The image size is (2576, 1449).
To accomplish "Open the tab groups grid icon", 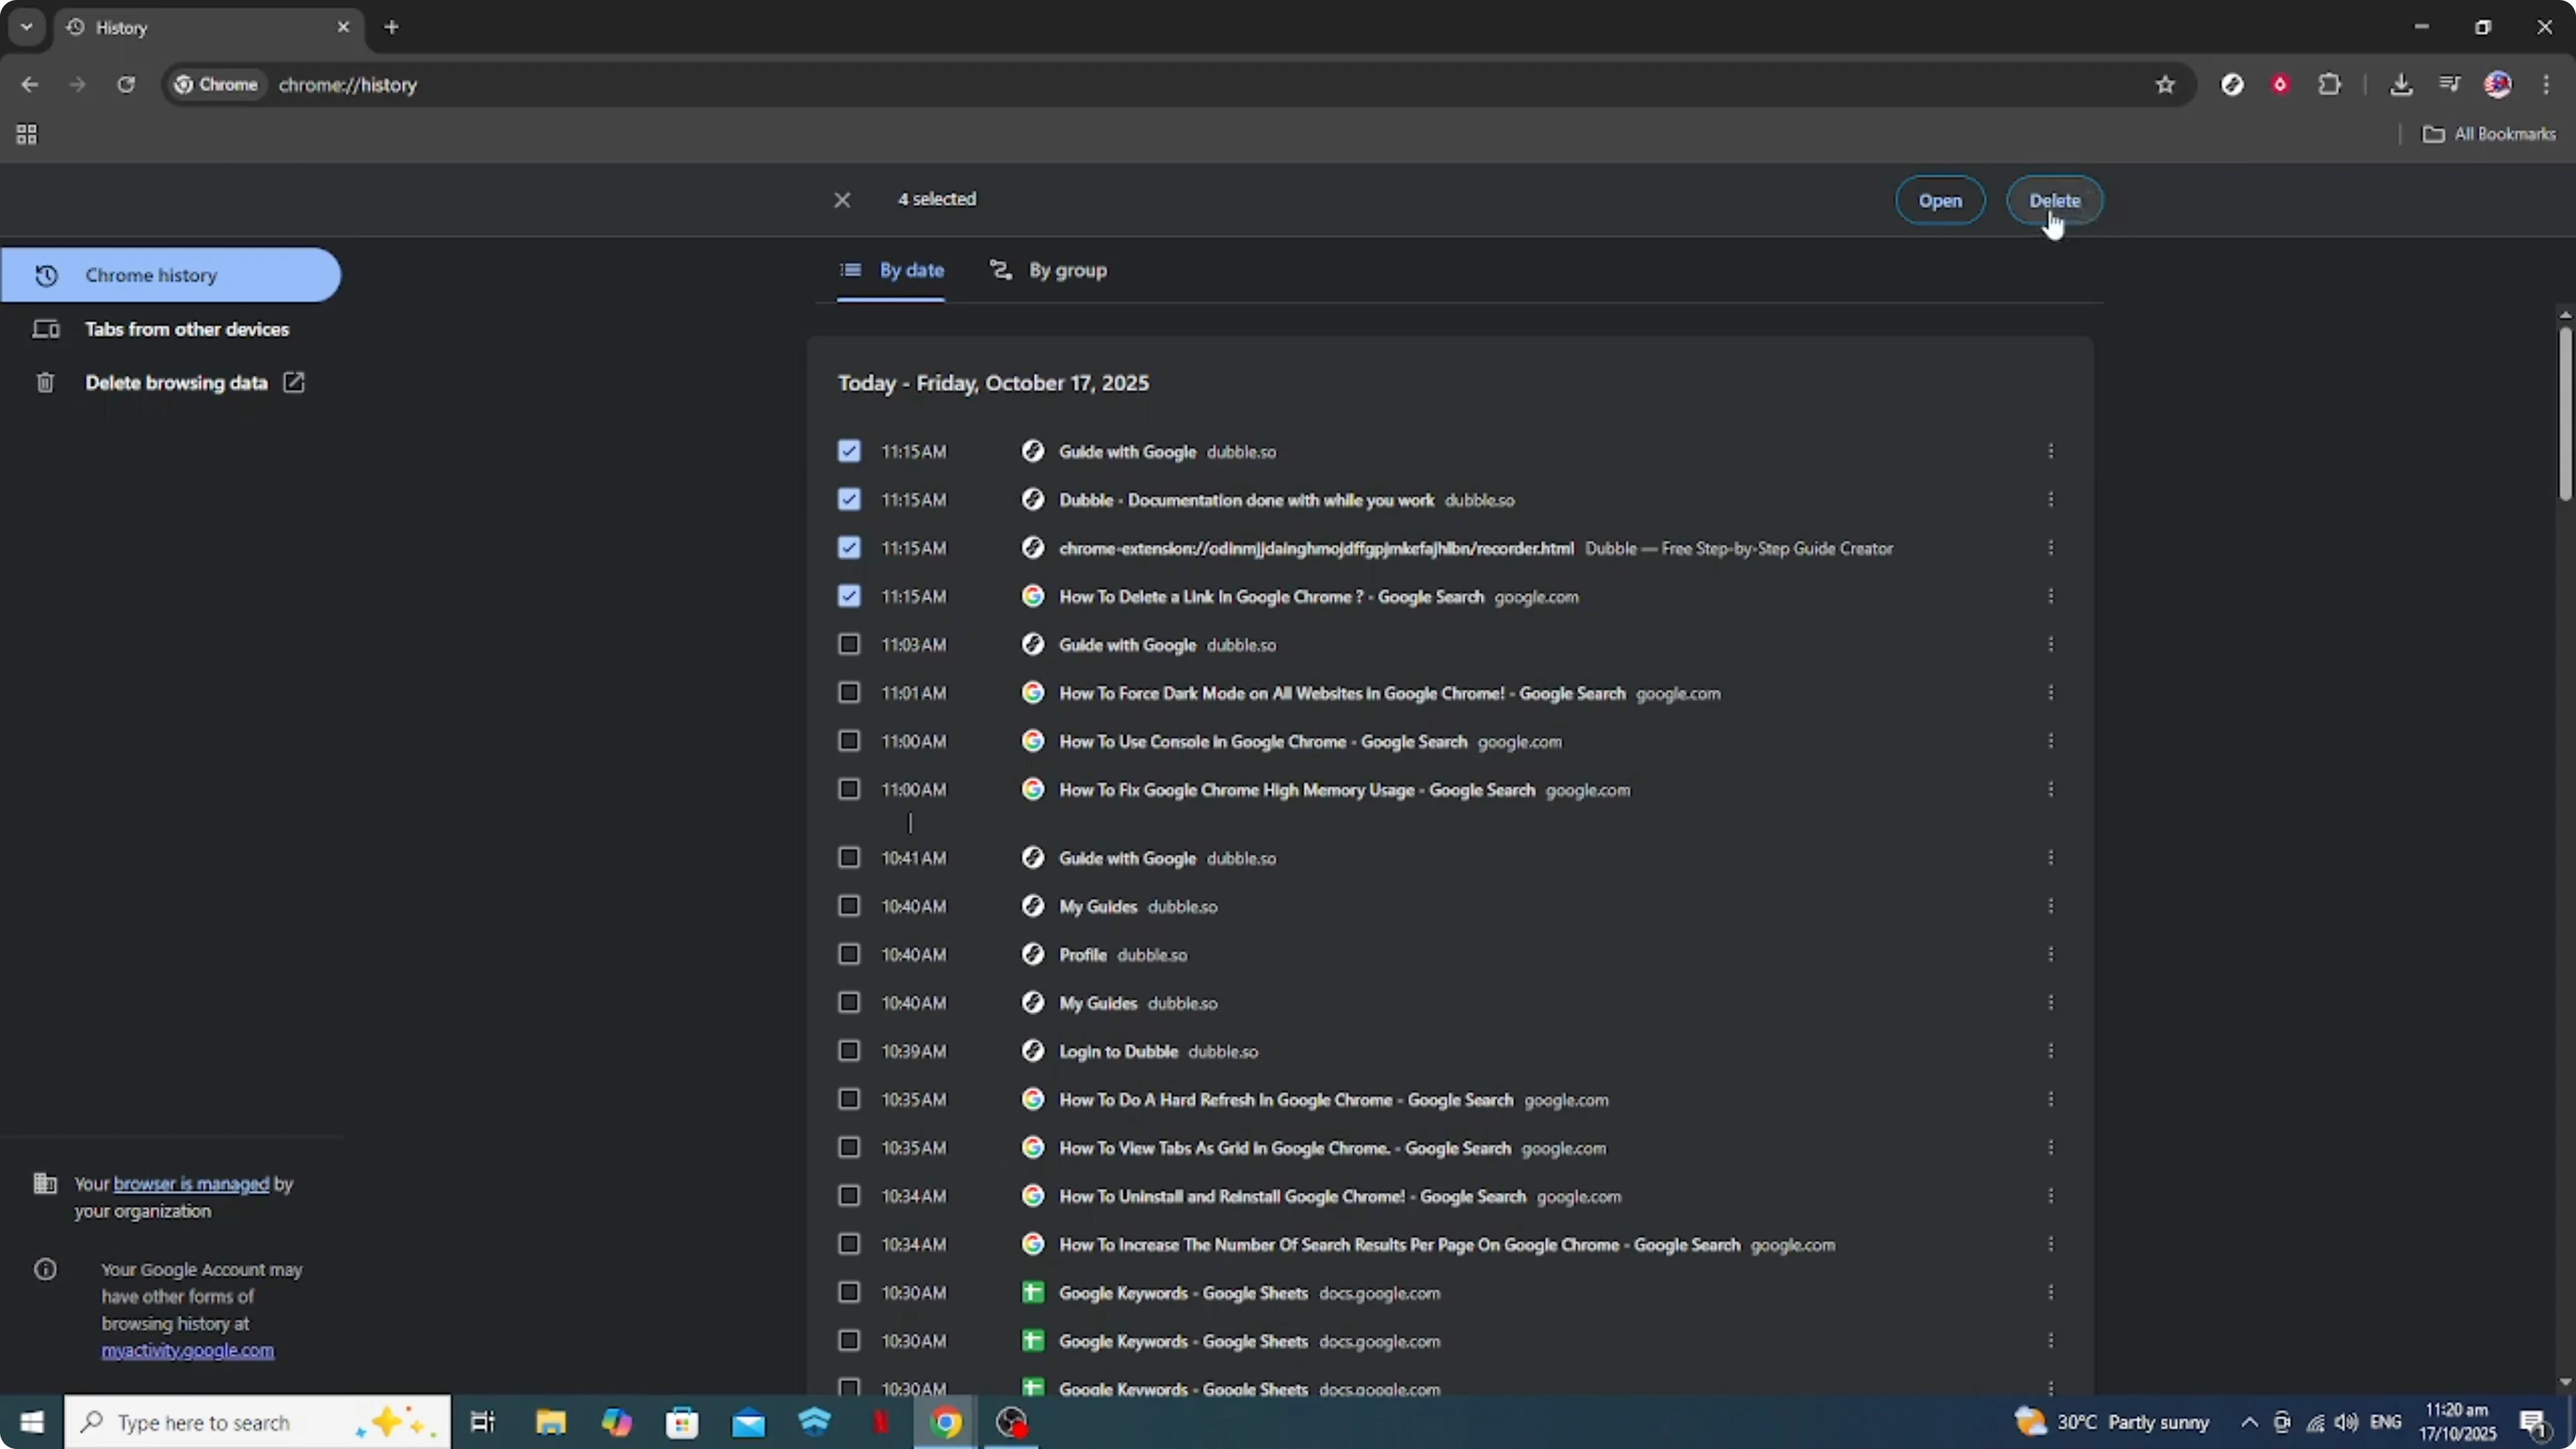I will click(x=27, y=134).
